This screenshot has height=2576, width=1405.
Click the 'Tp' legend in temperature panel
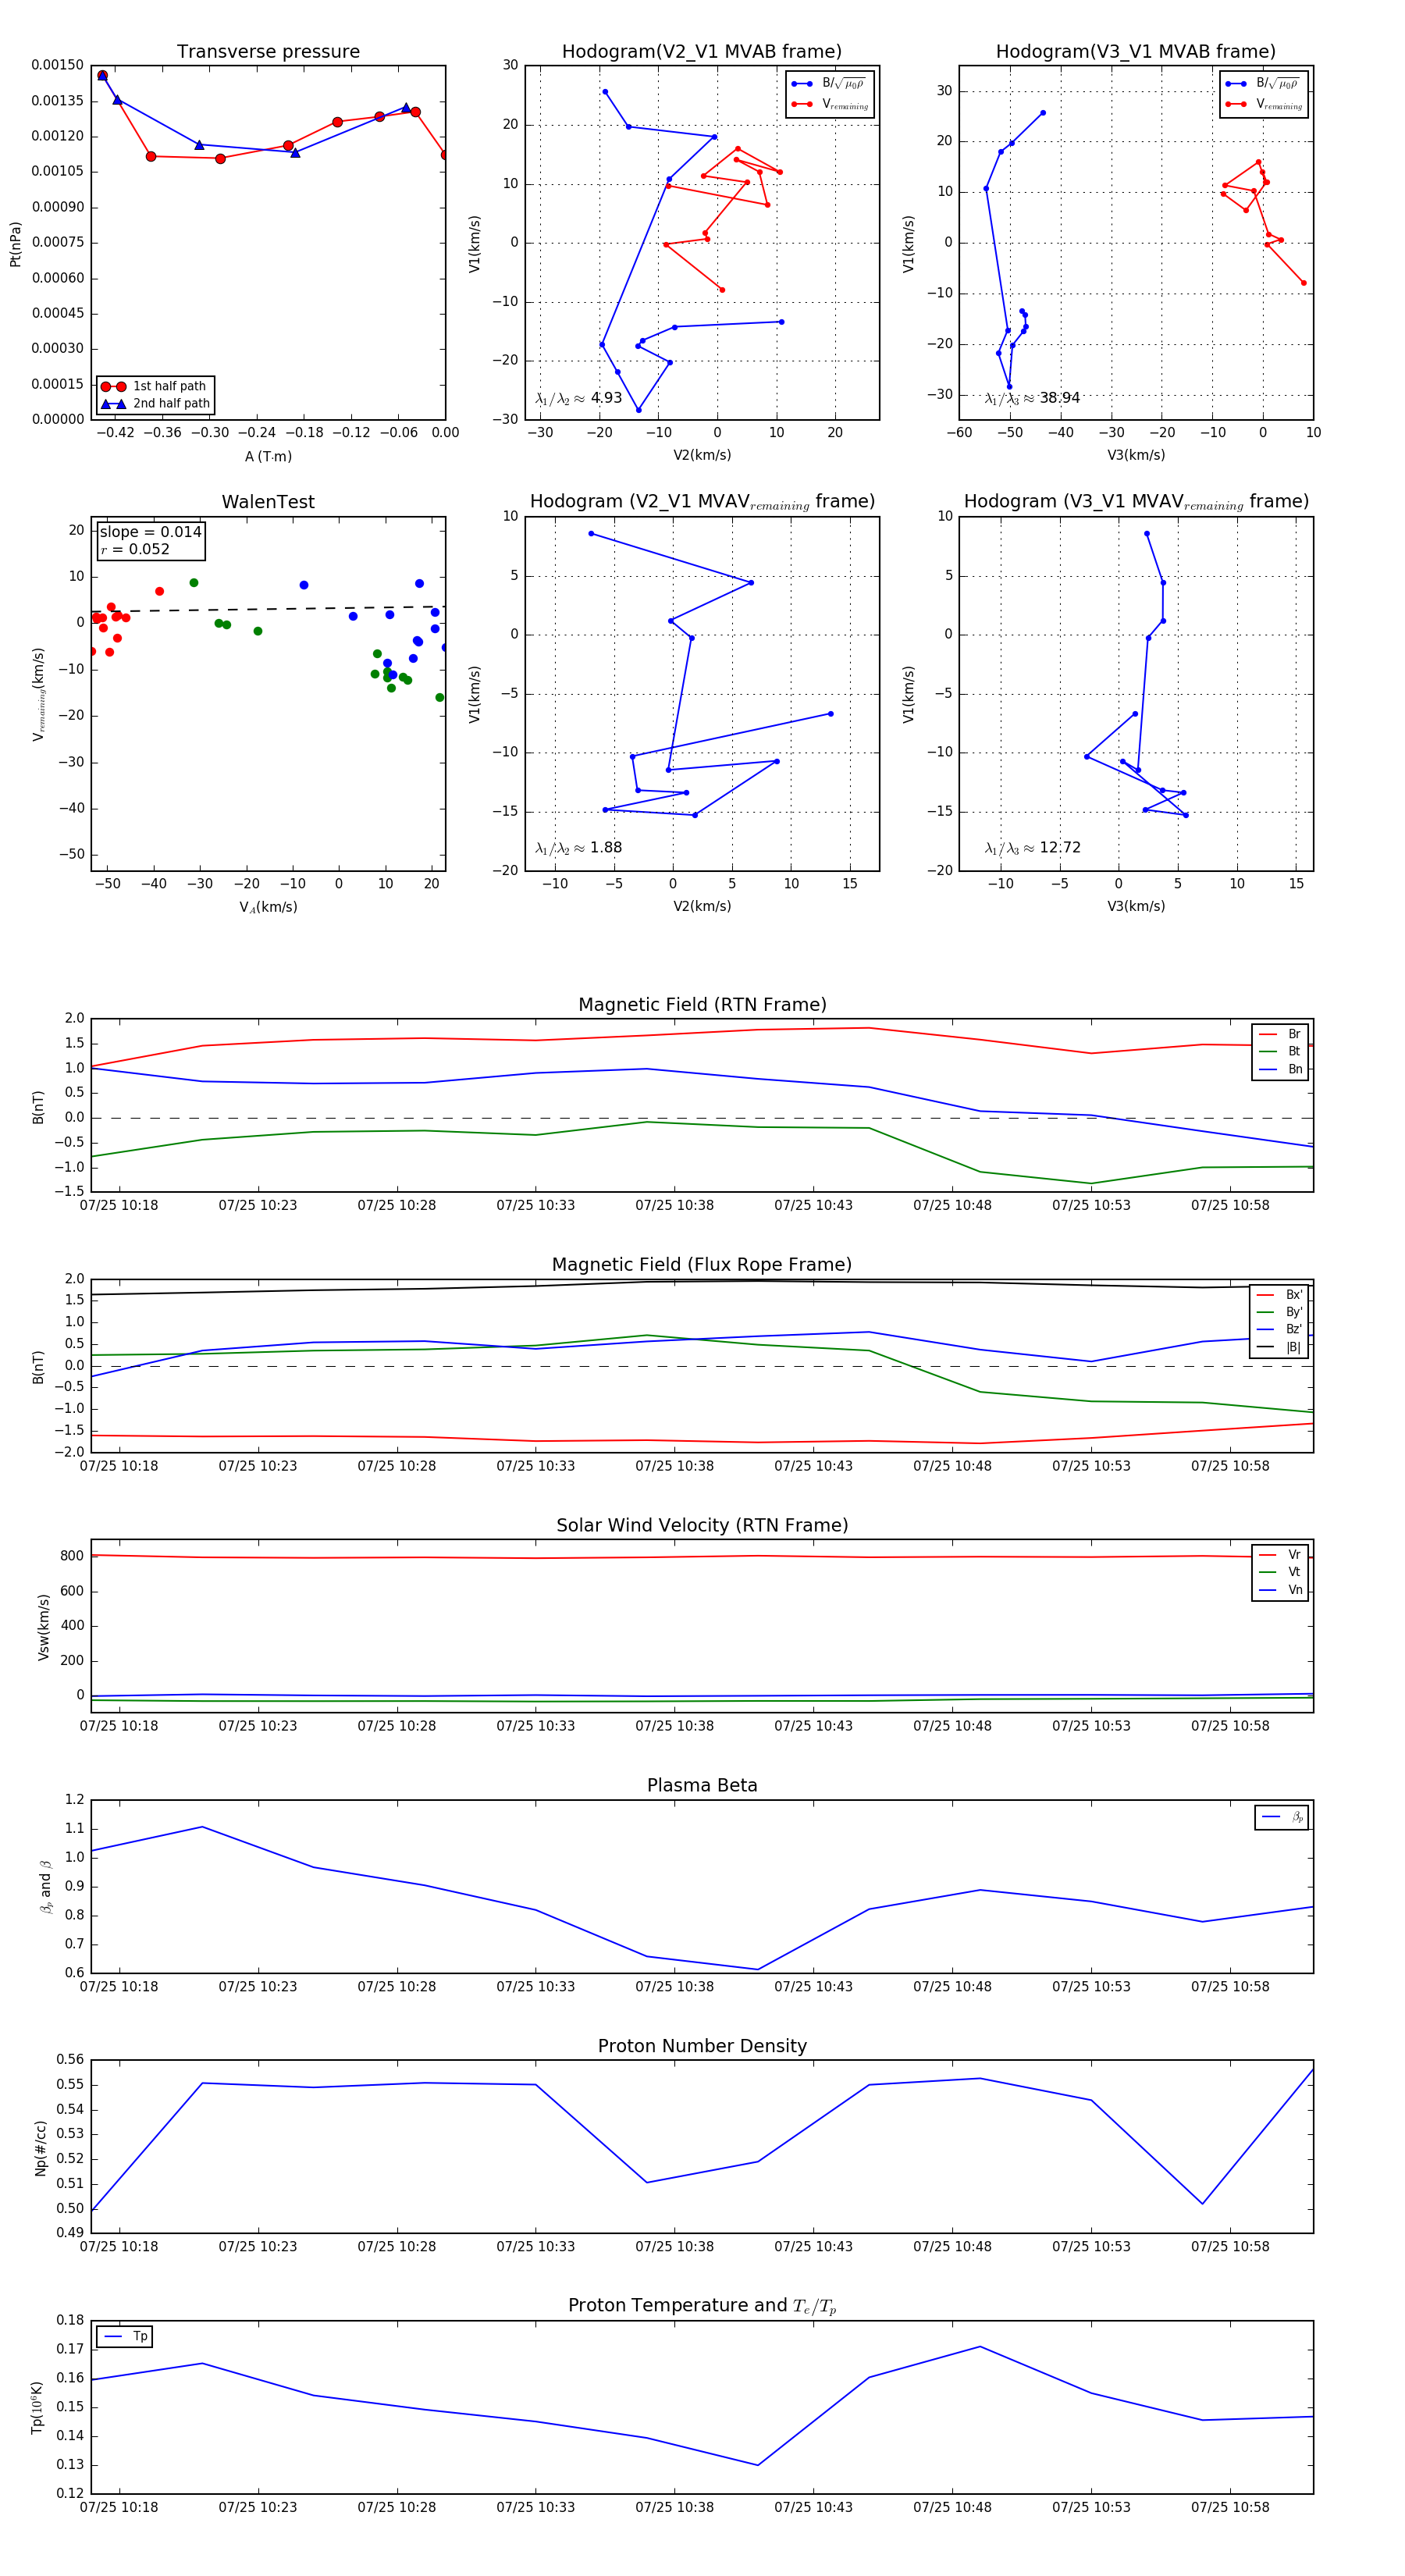pos(125,2337)
